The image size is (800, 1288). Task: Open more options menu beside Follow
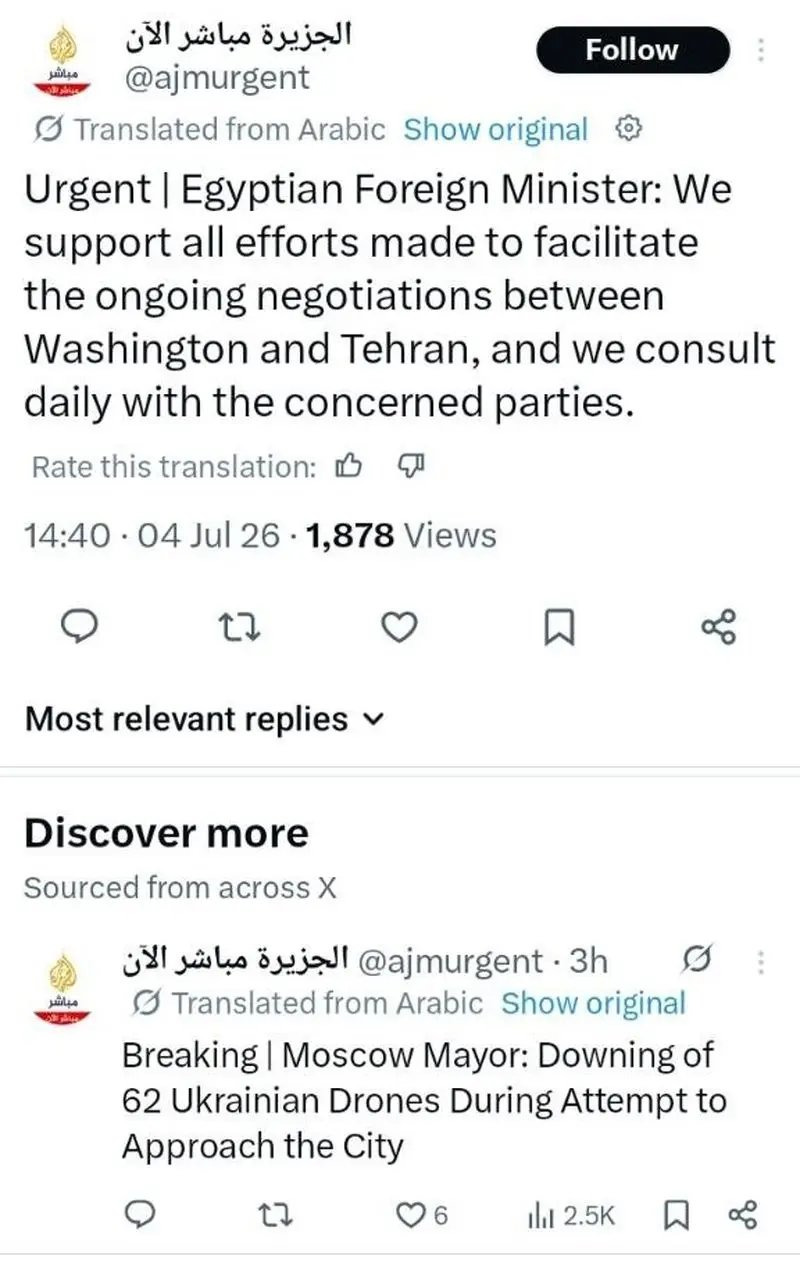(761, 50)
